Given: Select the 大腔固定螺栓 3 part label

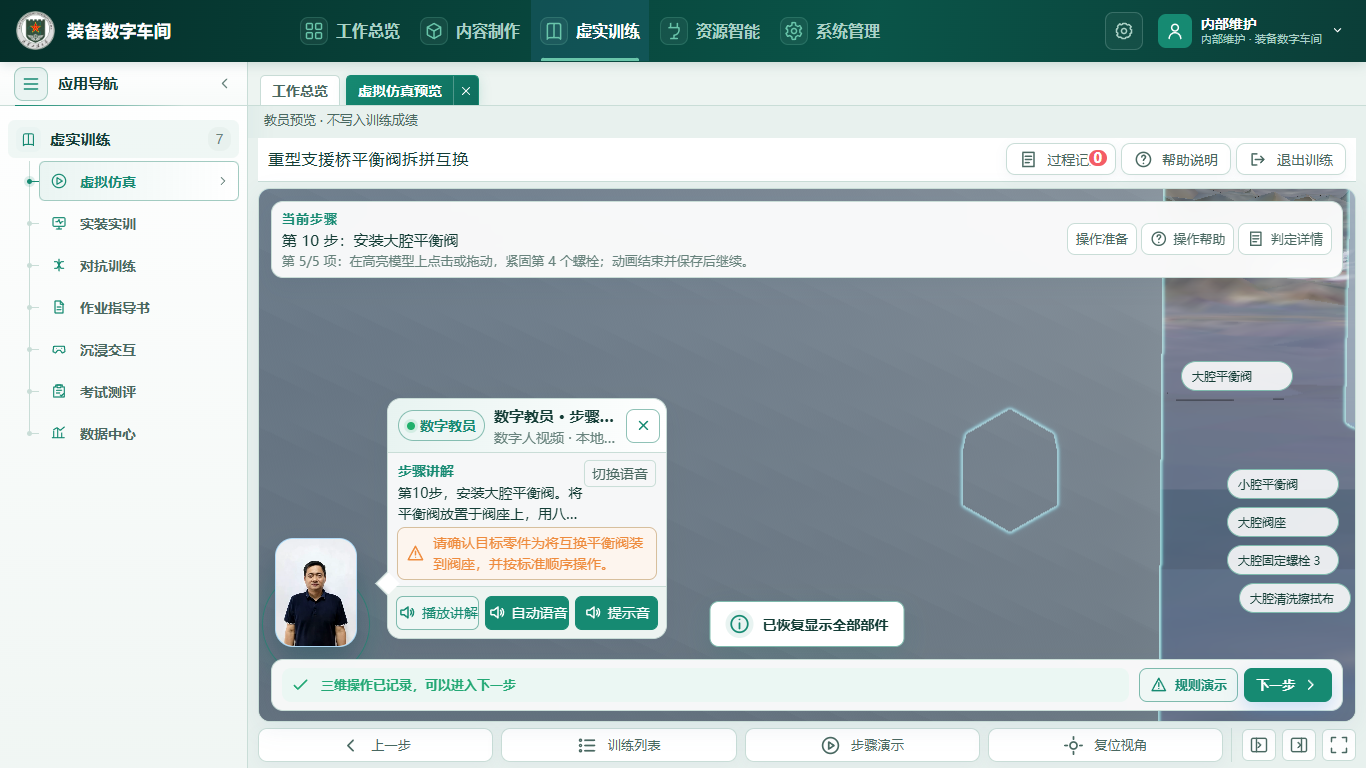Looking at the screenshot, I should (x=1283, y=560).
